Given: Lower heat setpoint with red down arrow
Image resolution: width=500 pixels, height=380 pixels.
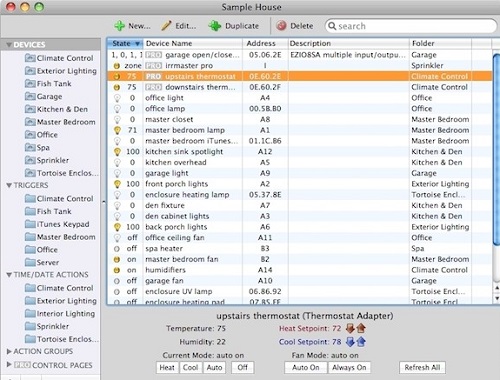Looking at the screenshot, I should pyautogui.click(x=350, y=328).
